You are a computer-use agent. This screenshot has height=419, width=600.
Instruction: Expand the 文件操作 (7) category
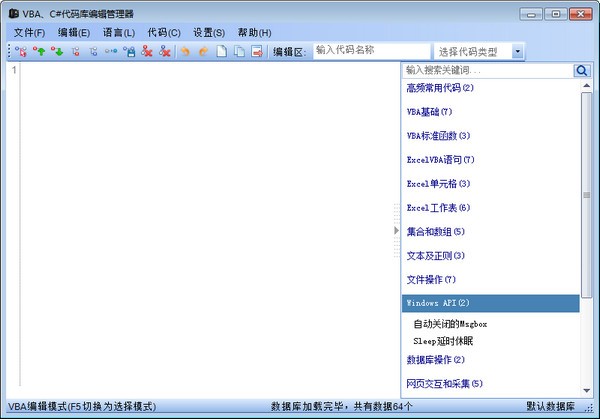[x=431, y=280]
